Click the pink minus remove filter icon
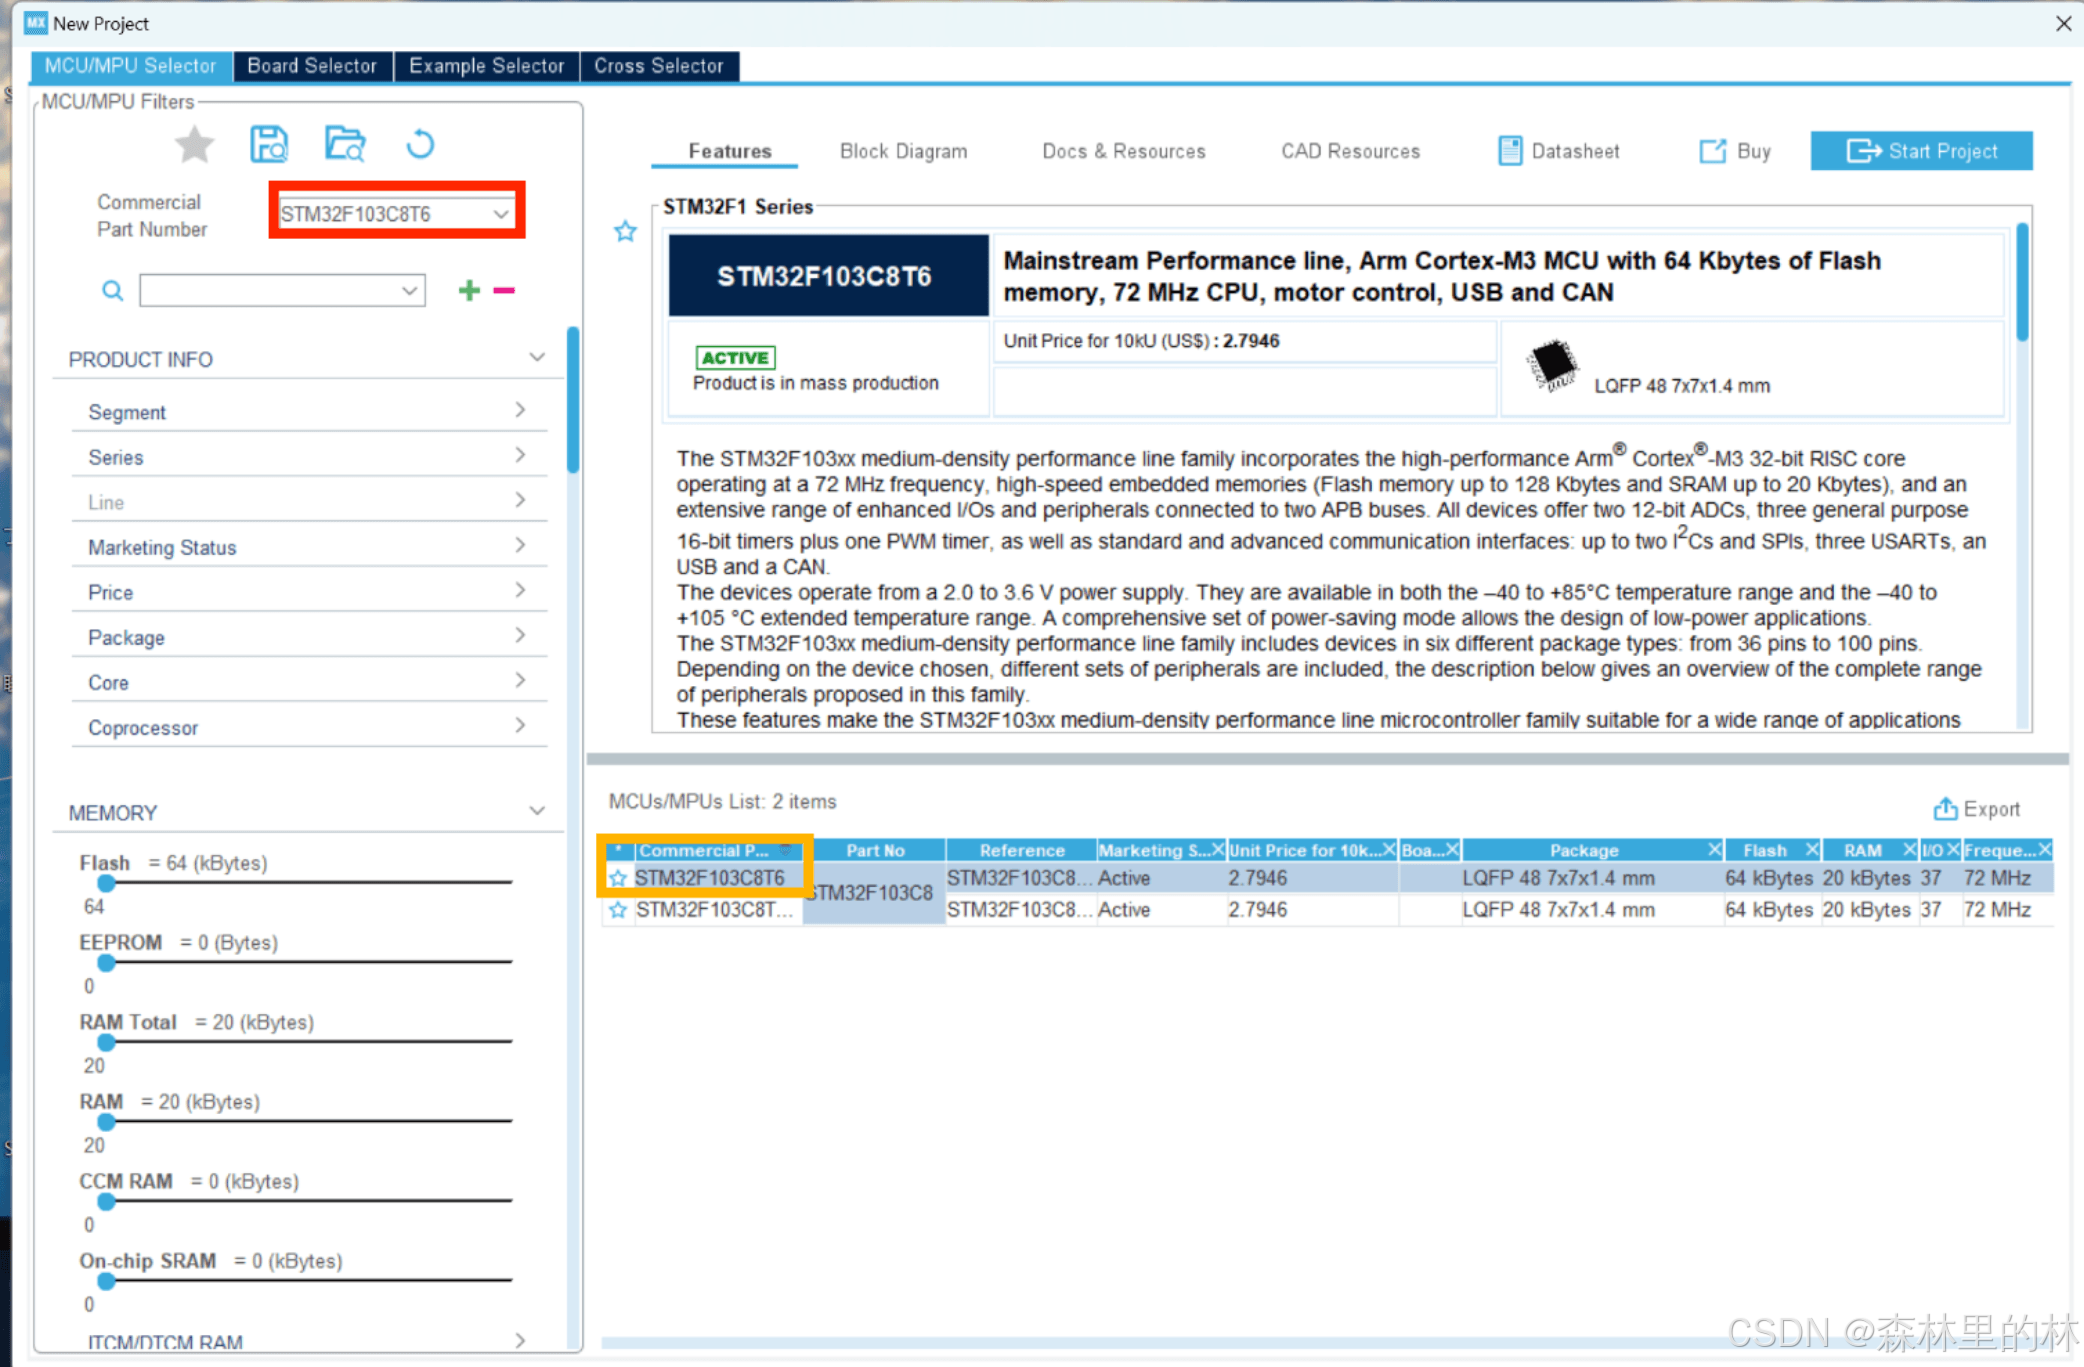 (504, 291)
